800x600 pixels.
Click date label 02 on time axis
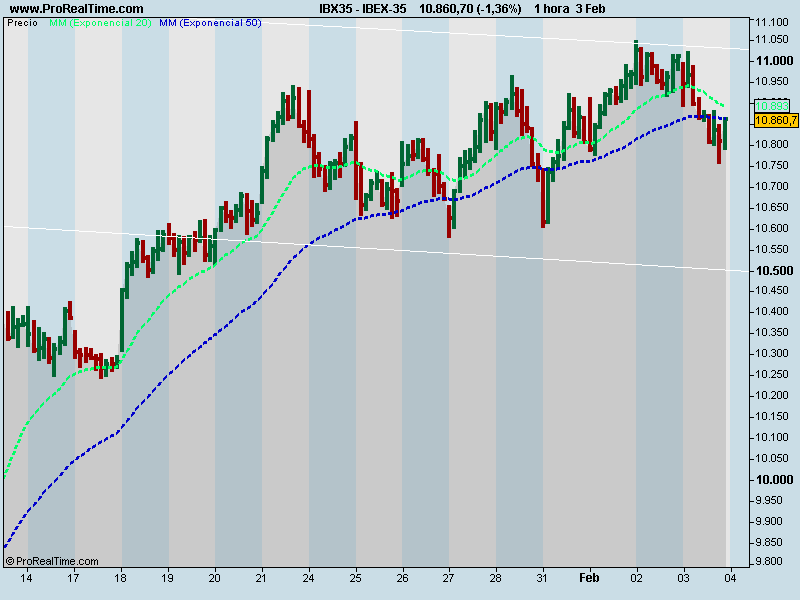[x=636, y=578]
